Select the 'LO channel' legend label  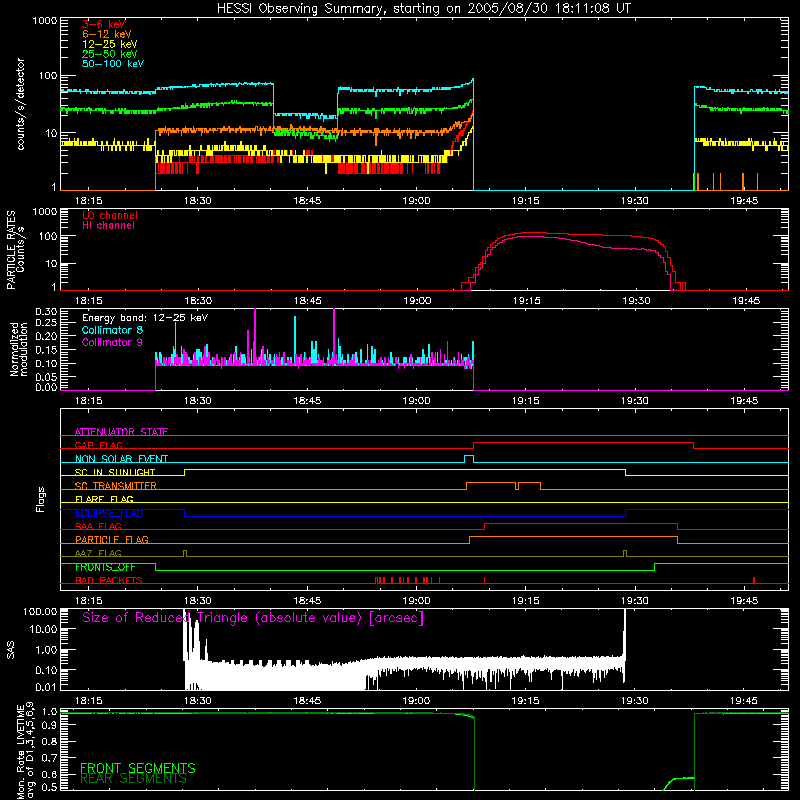click(x=110, y=215)
